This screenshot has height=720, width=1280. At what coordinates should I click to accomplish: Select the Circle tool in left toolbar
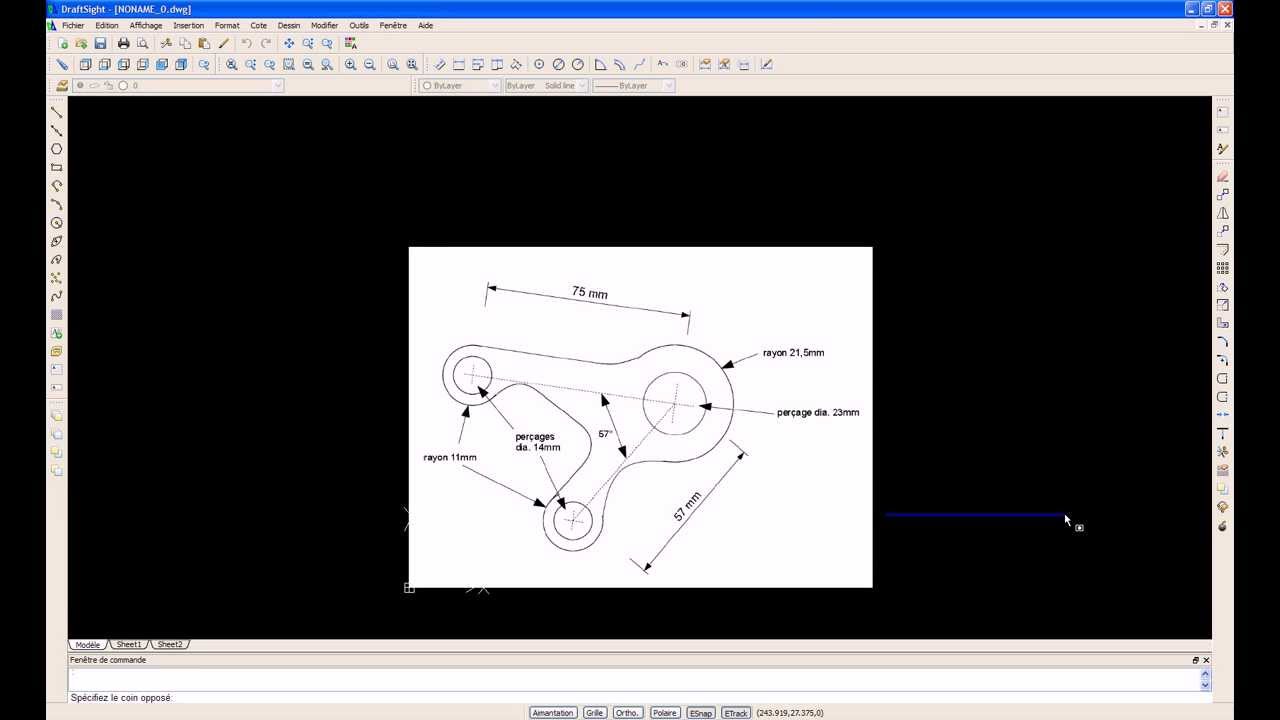pyautogui.click(x=57, y=223)
